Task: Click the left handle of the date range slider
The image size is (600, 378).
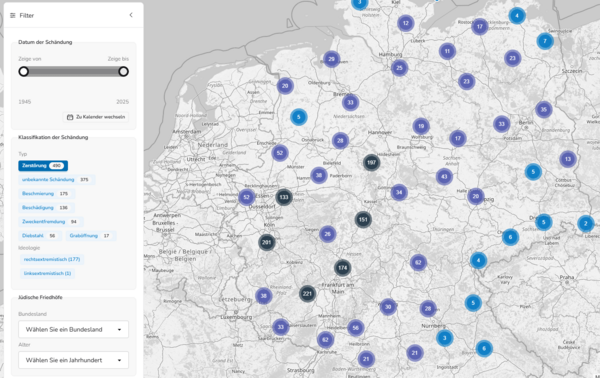Action: click(x=24, y=72)
